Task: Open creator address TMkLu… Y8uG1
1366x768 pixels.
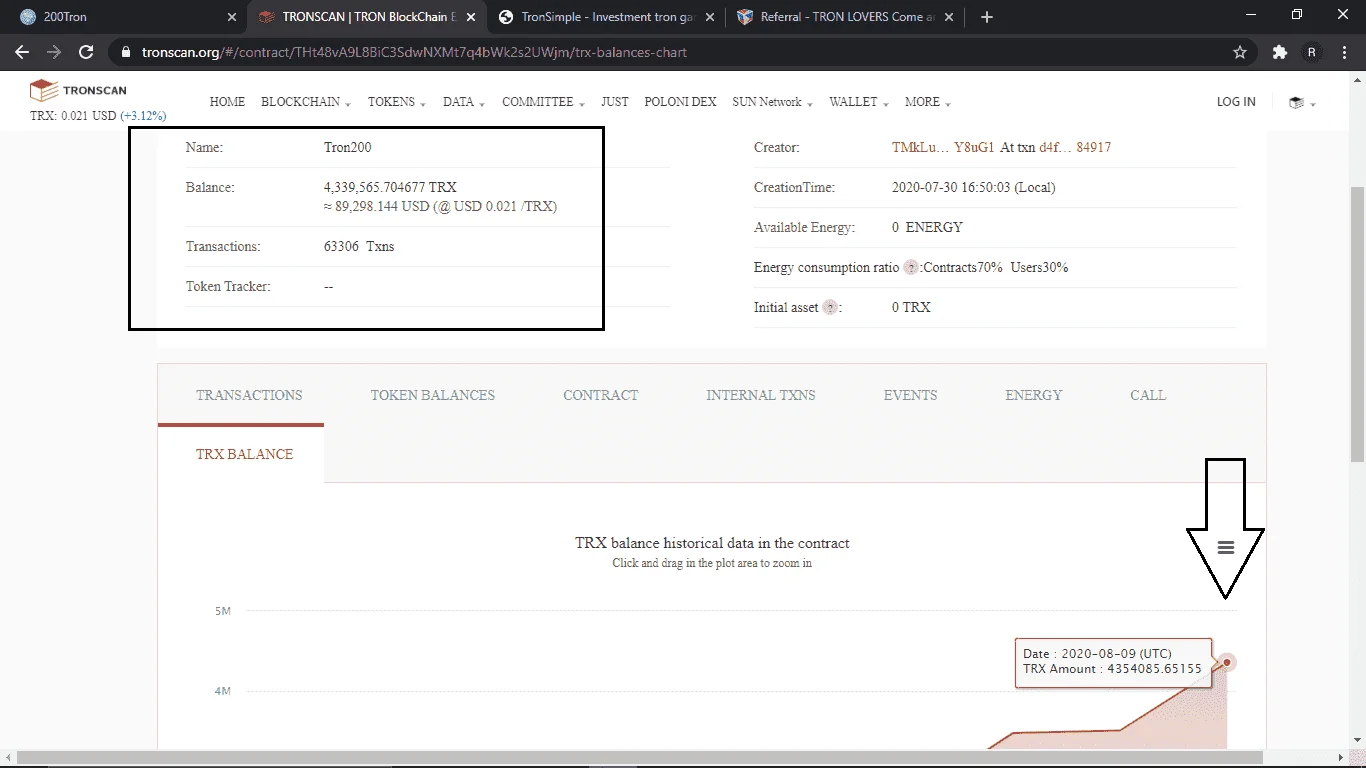Action: pyautogui.click(x=943, y=147)
